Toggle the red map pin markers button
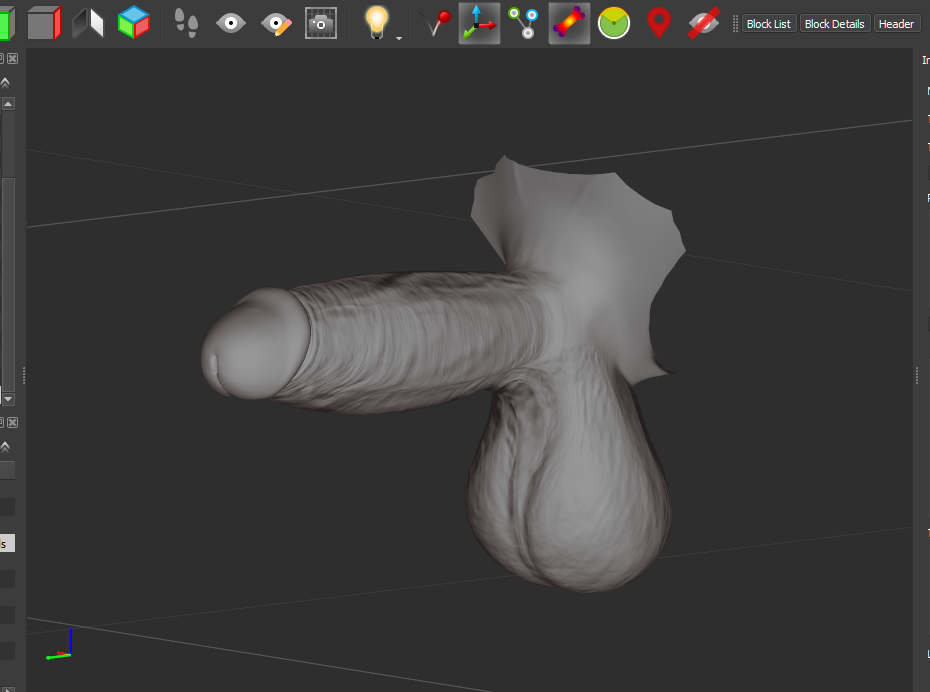Screen dimensions: 930x692 coord(658,23)
